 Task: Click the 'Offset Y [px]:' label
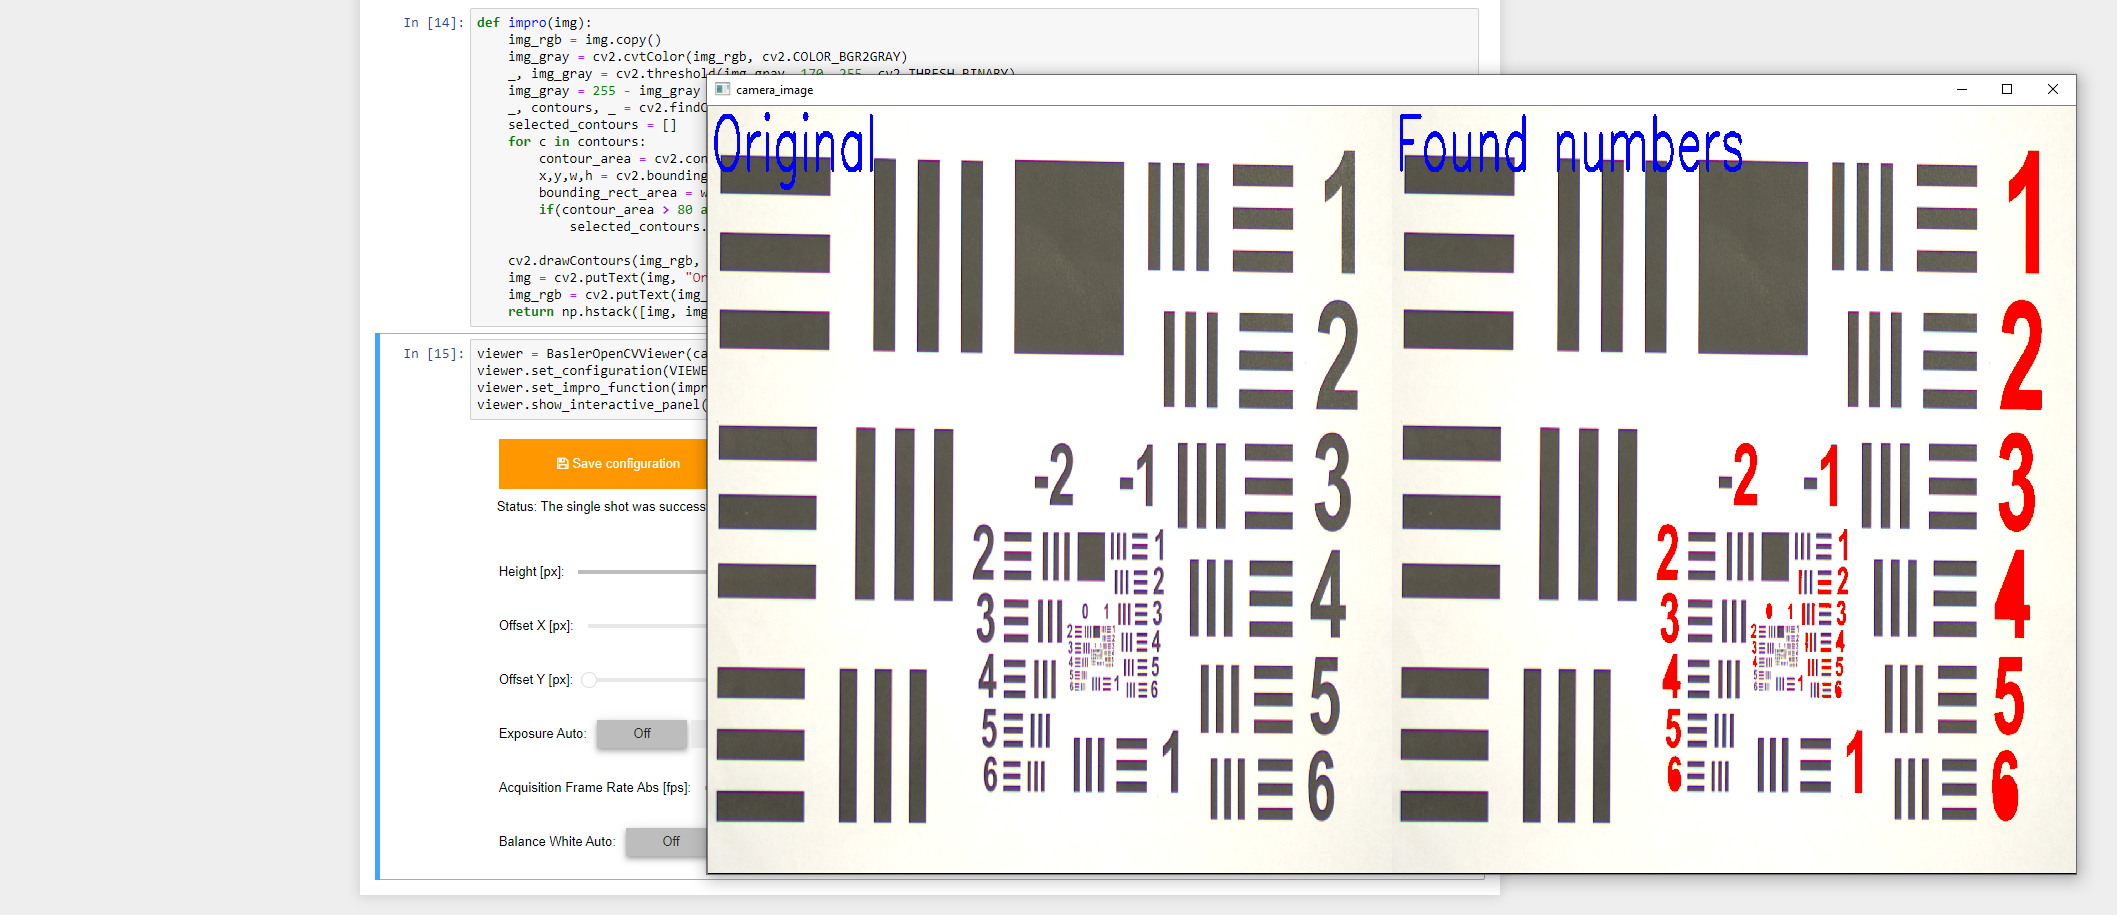coord(536,680)
